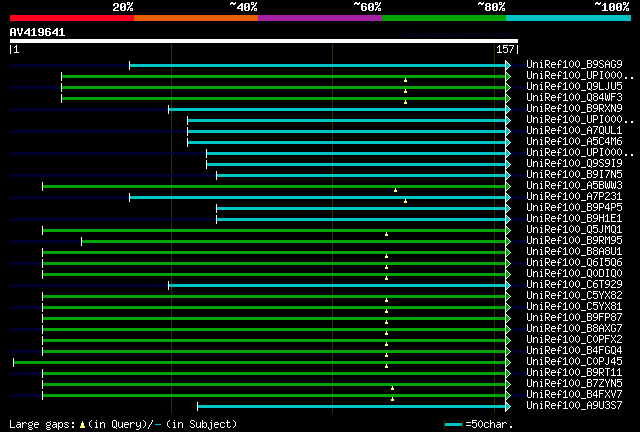Choose the UniRef100_C0PFX2 entry
The width and height of the screenshot is (640, 432).
pyautogui.click(x=574, y=340)
